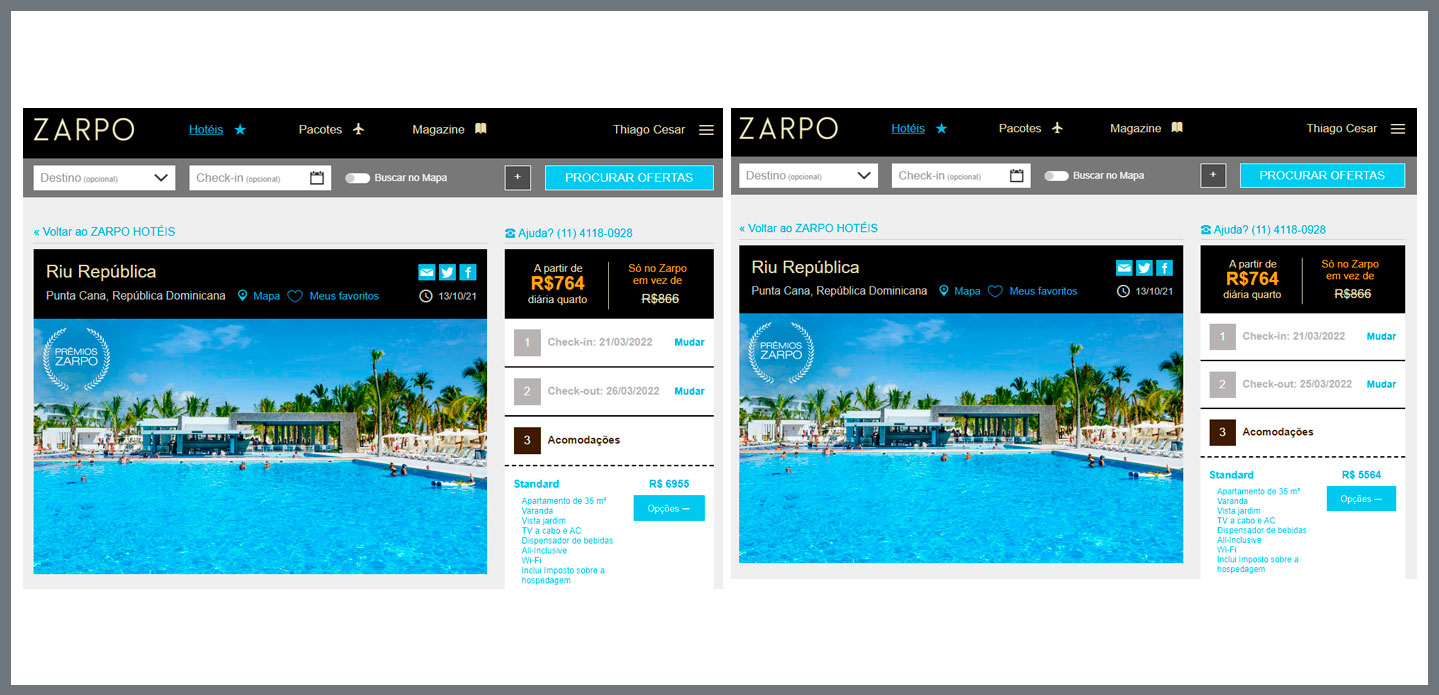Click step 1 number box, left screenshot

pos(527,342)
